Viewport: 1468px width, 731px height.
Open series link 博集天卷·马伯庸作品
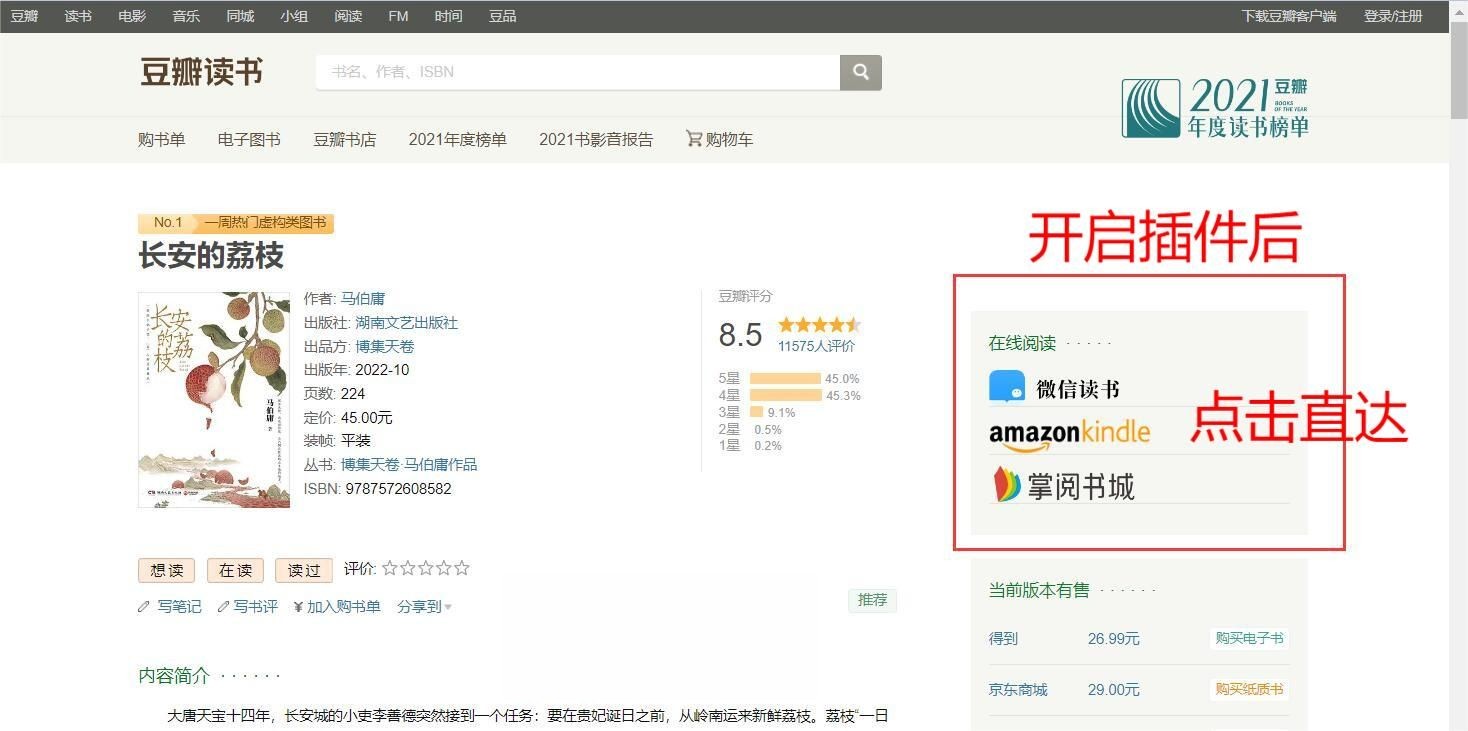coord(409,464)
